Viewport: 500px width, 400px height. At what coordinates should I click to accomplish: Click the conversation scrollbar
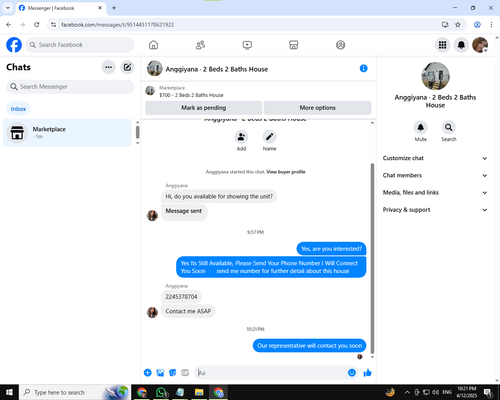point(372,258)
